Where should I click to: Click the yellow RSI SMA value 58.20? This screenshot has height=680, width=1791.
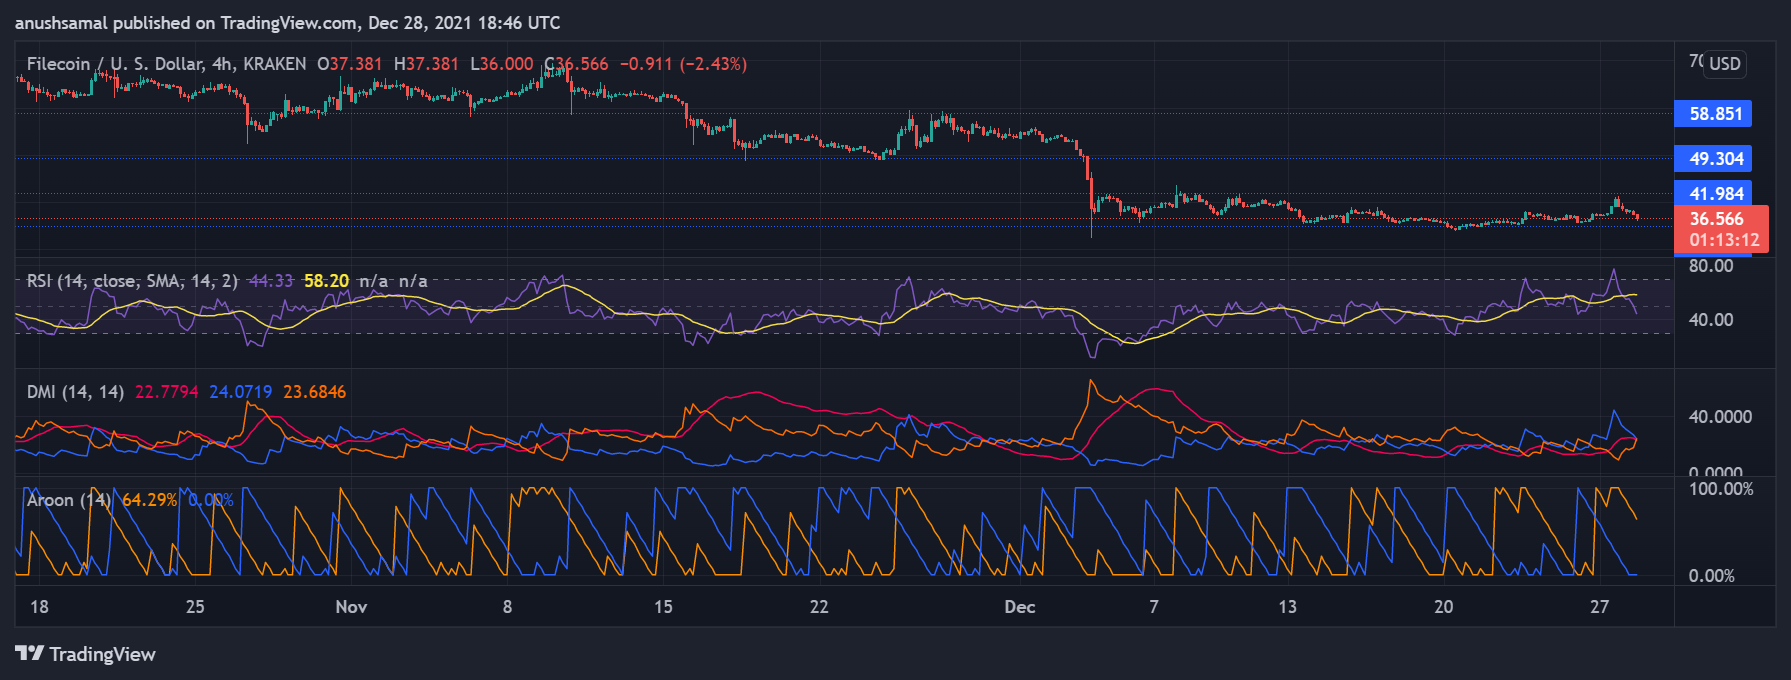point(326,281)
